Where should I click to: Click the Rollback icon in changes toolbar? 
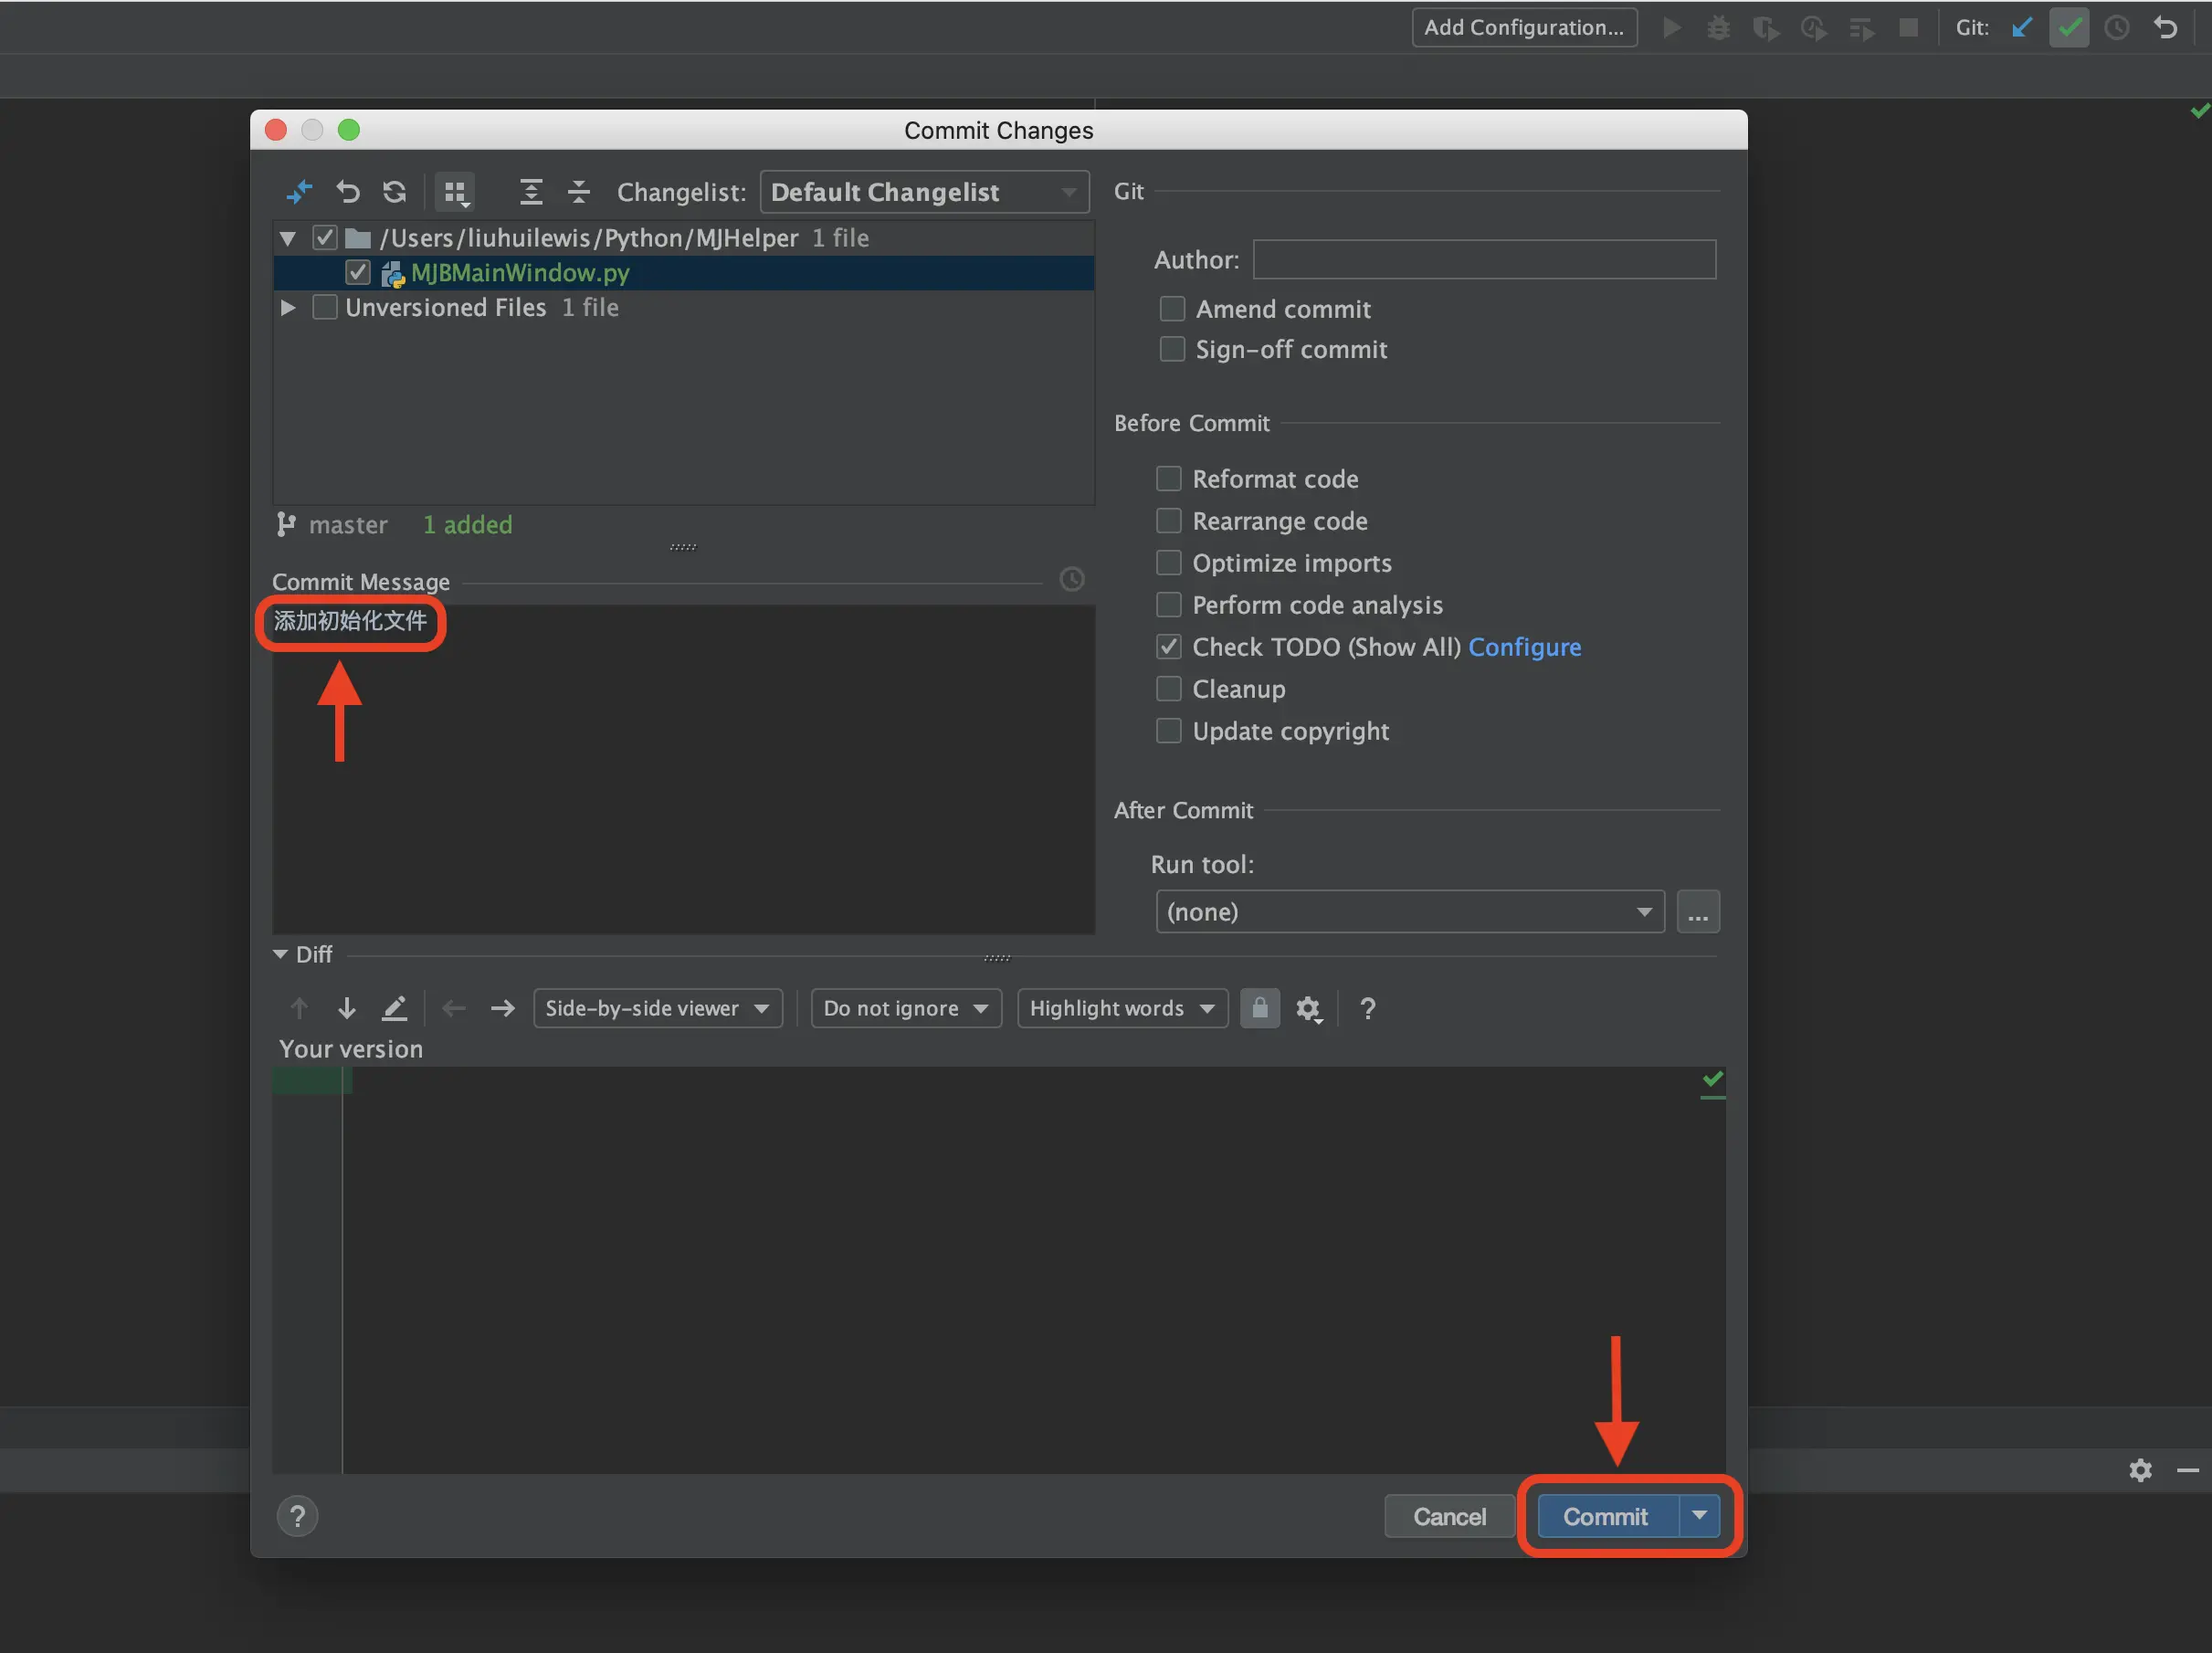347,191
